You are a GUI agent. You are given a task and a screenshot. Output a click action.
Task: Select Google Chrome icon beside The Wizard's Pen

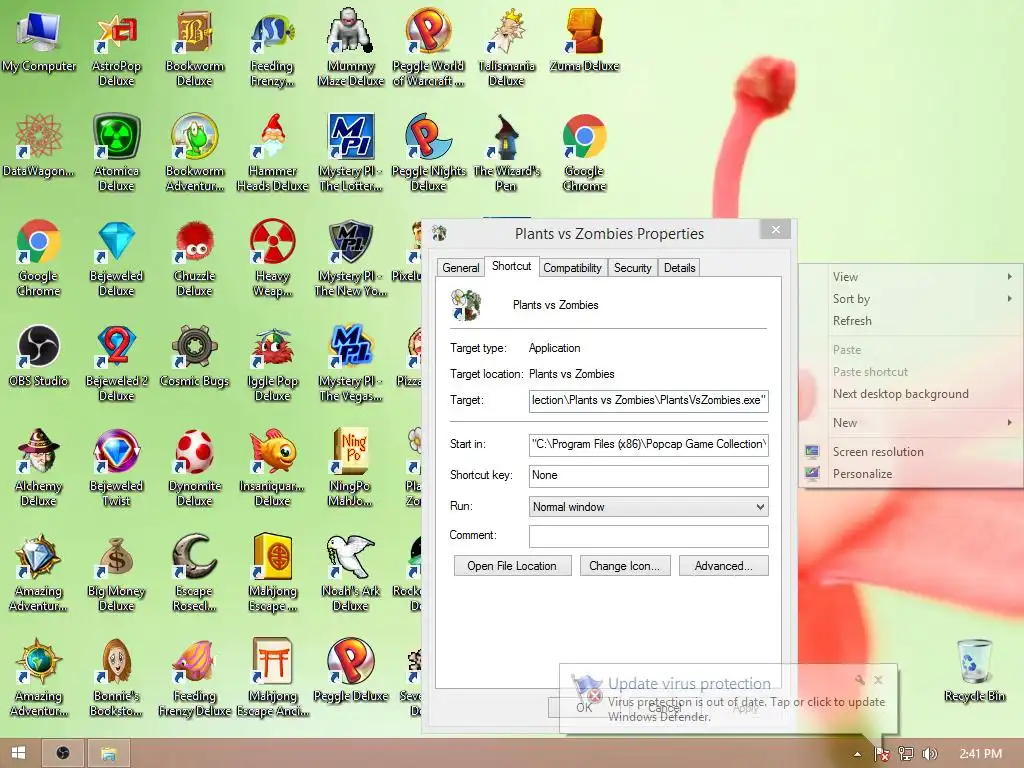(x=584, y=154)
